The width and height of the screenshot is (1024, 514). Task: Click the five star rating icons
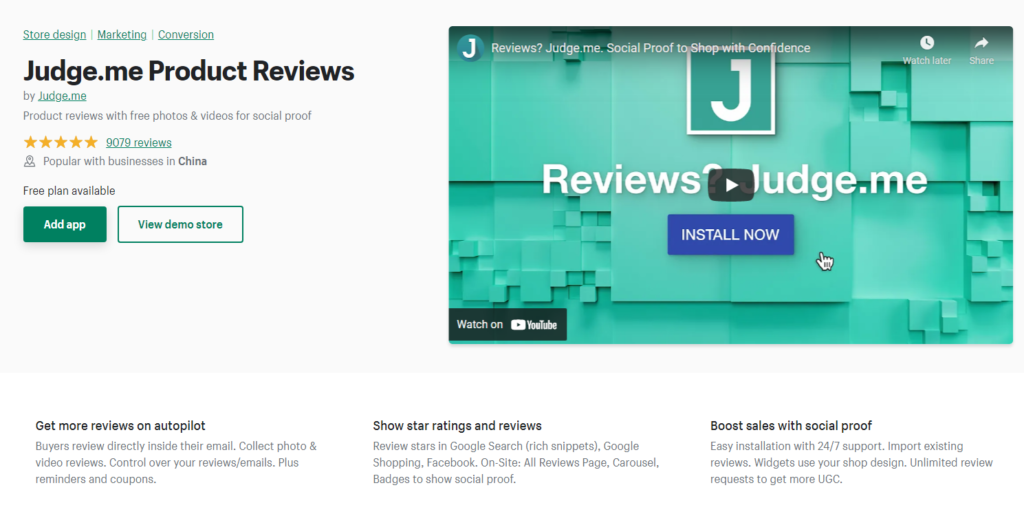pyautogui.click(x=60, y=142)
